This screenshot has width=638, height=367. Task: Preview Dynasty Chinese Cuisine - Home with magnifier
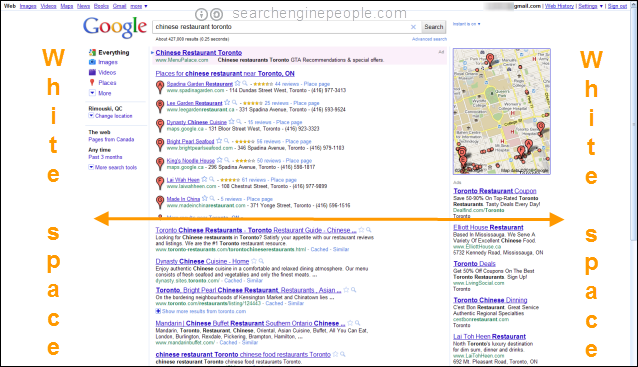[x=261, y=261]
